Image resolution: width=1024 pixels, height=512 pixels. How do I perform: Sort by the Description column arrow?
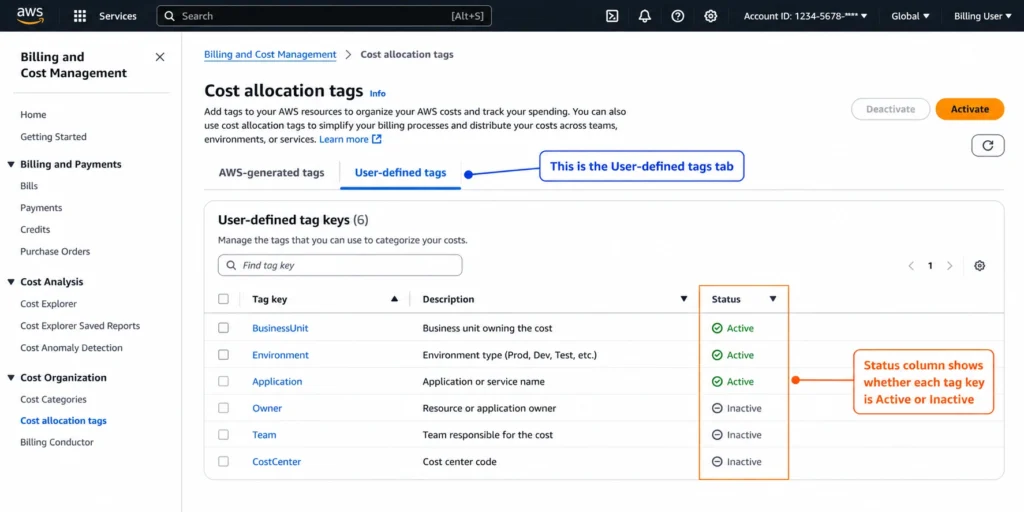click(x=684, y=299)
